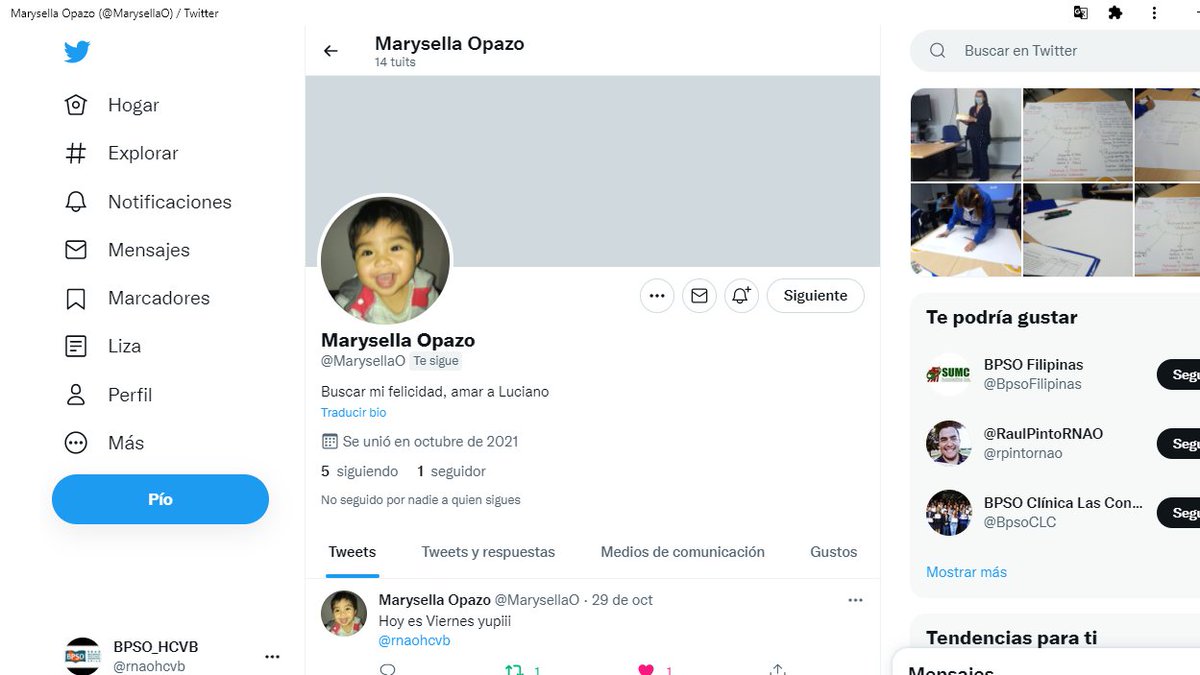Image resolution: width=1200 pixels, height=675 pixels.
Task: Go back using the arrow icon
Action: point(331,51)
